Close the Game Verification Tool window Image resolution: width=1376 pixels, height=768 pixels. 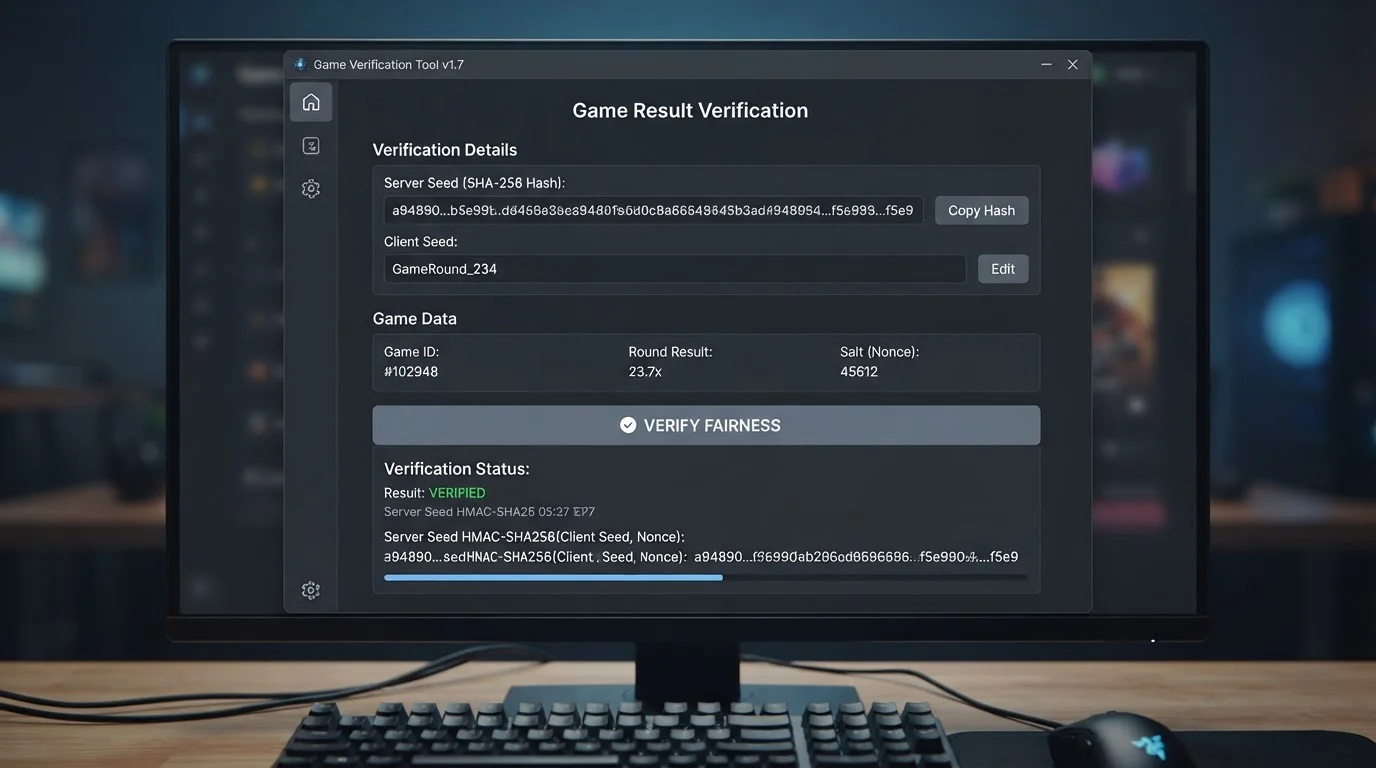tap(1073, 64)
